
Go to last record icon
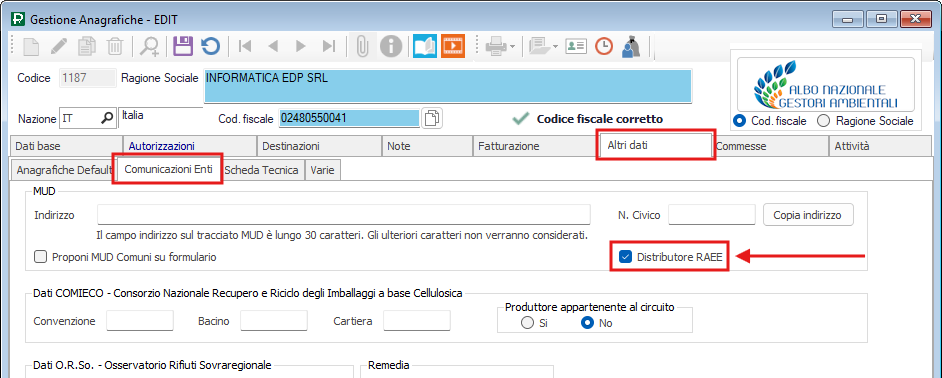click(329, 46)
